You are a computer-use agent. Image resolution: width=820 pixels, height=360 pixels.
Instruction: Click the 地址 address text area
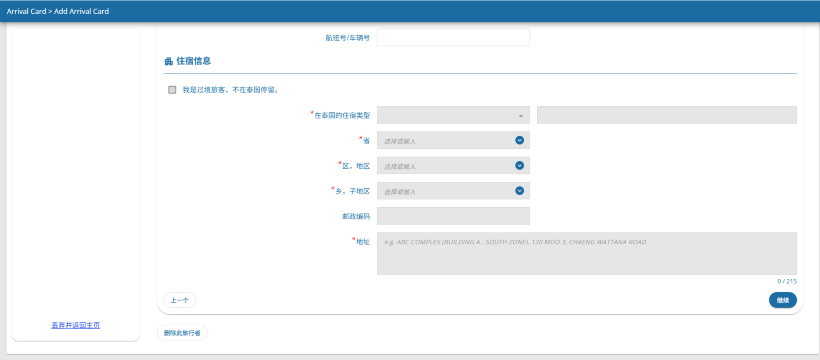587,253
